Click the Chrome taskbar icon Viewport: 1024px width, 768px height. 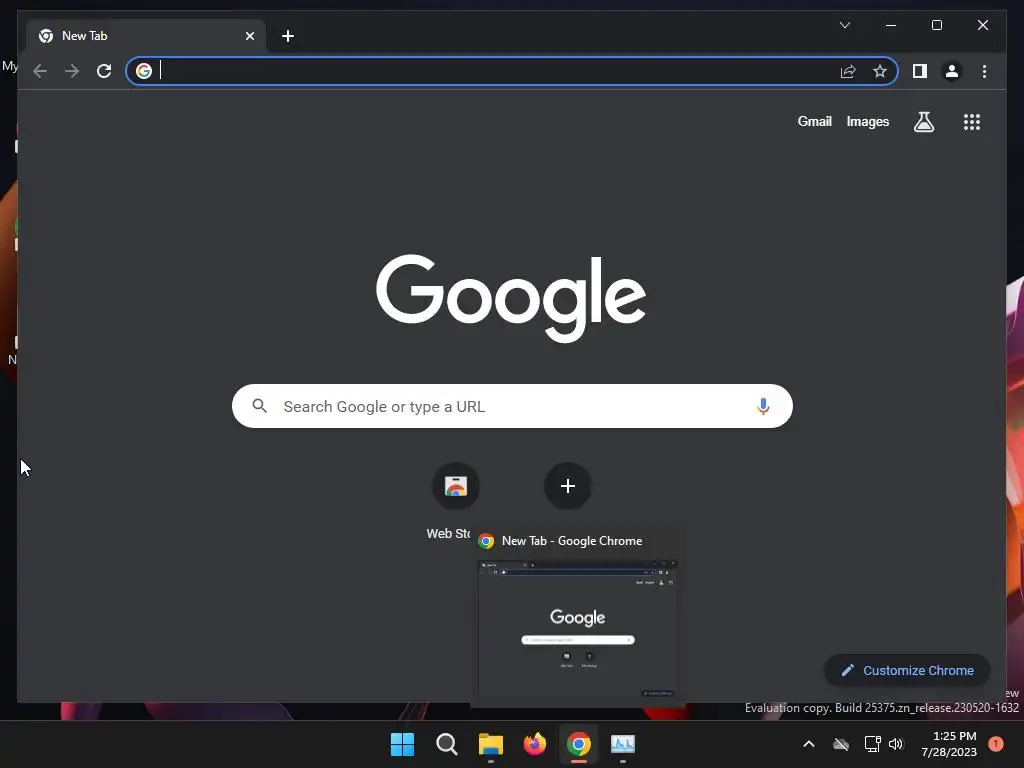click(x=579, y=744)
